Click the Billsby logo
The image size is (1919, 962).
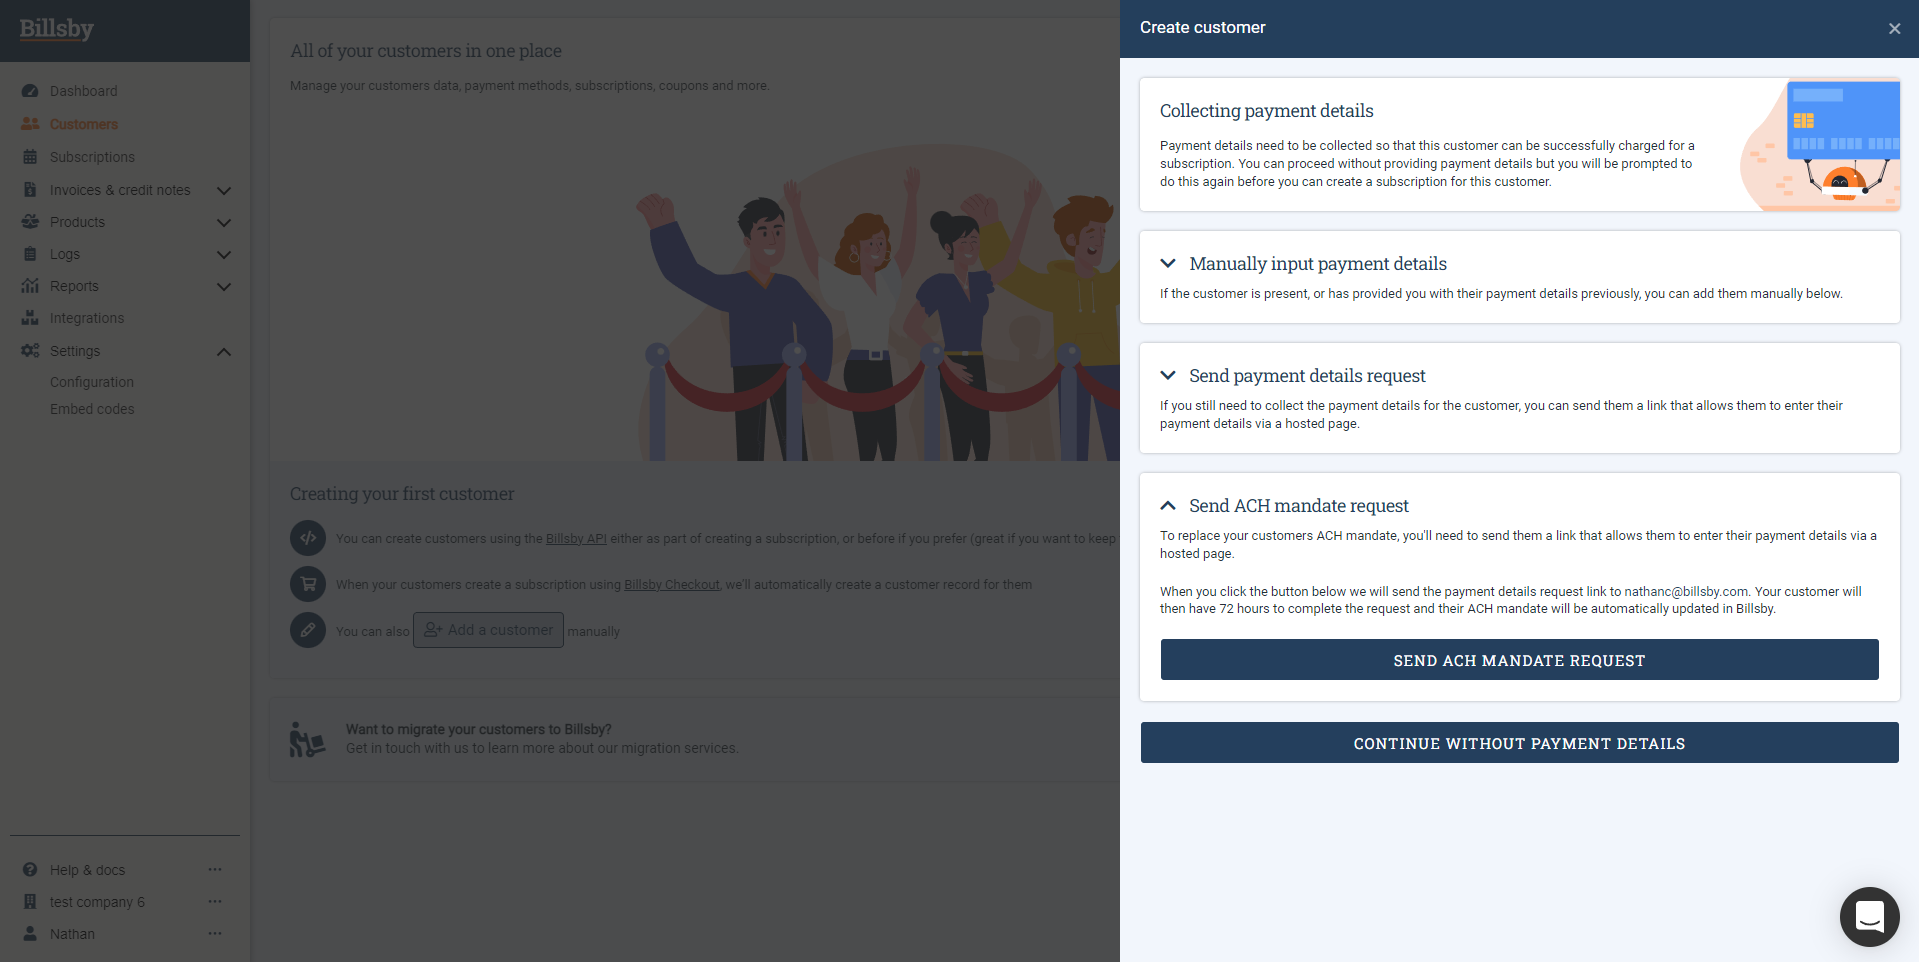click(x=57, y=29)
